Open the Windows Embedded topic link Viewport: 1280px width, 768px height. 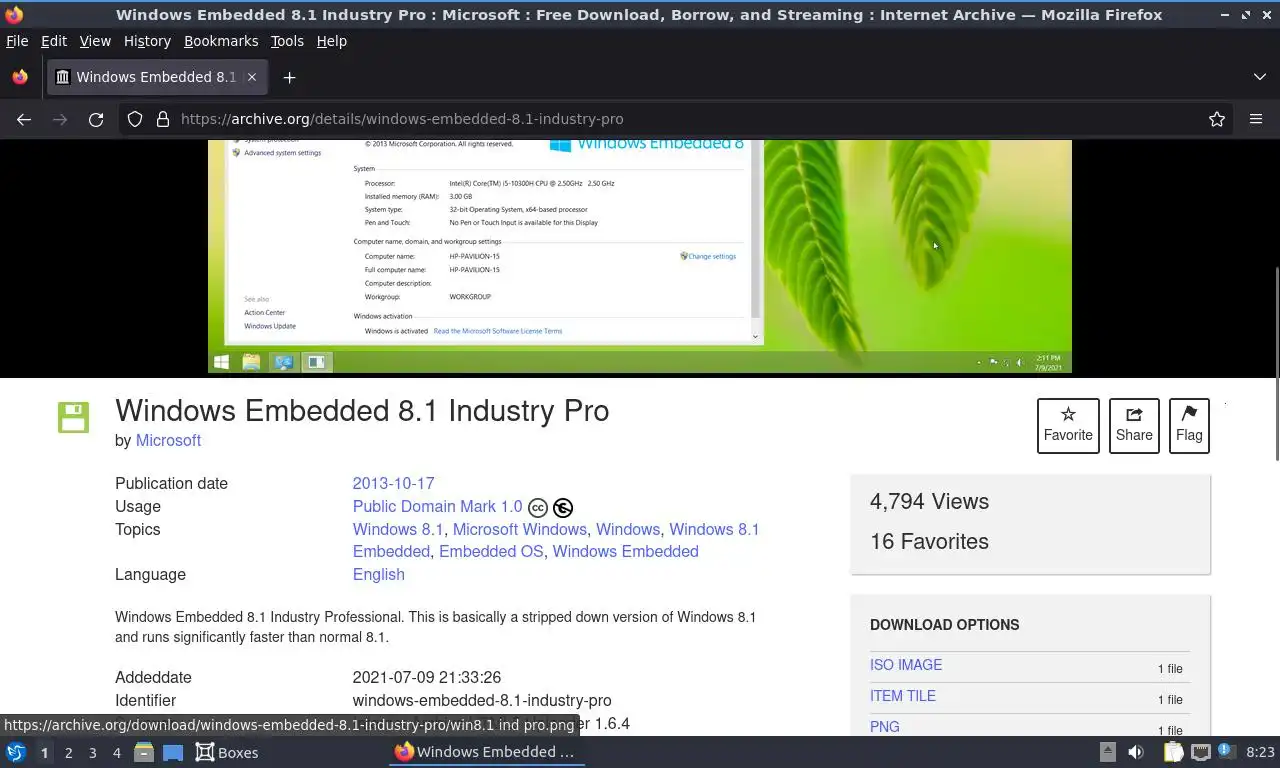pos(625,551)
